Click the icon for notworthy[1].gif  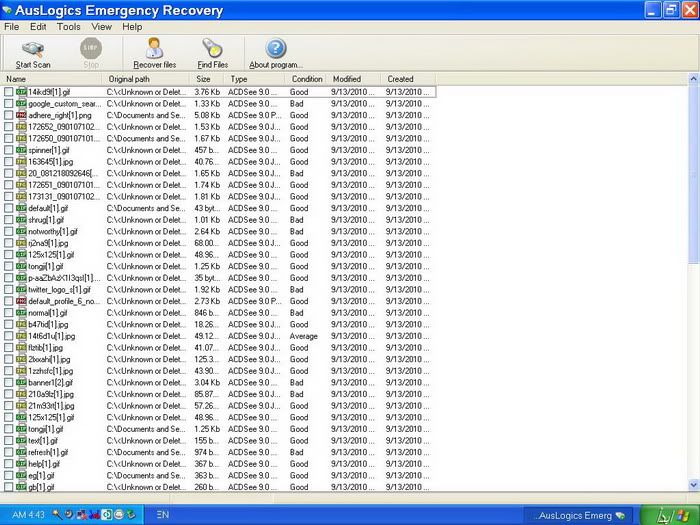pyautogui.click(x=21, y=231)
